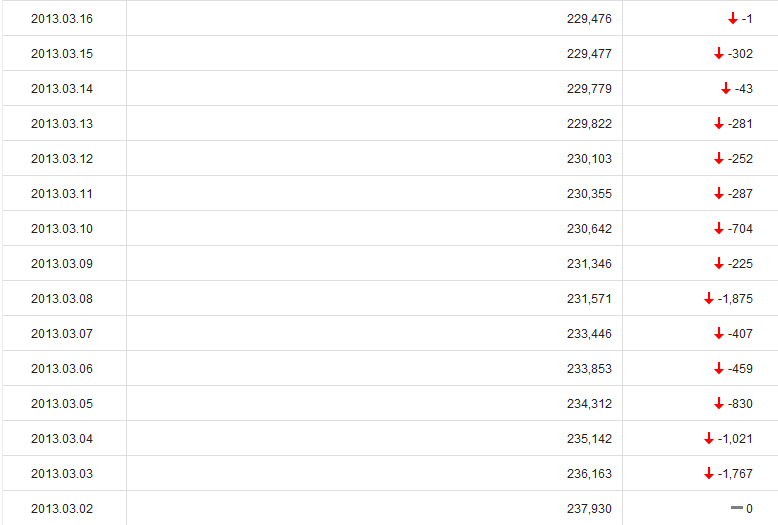Screen dimensions: 778x525
Task: Click the red down arrow beside -830
Action: [718, 404]
